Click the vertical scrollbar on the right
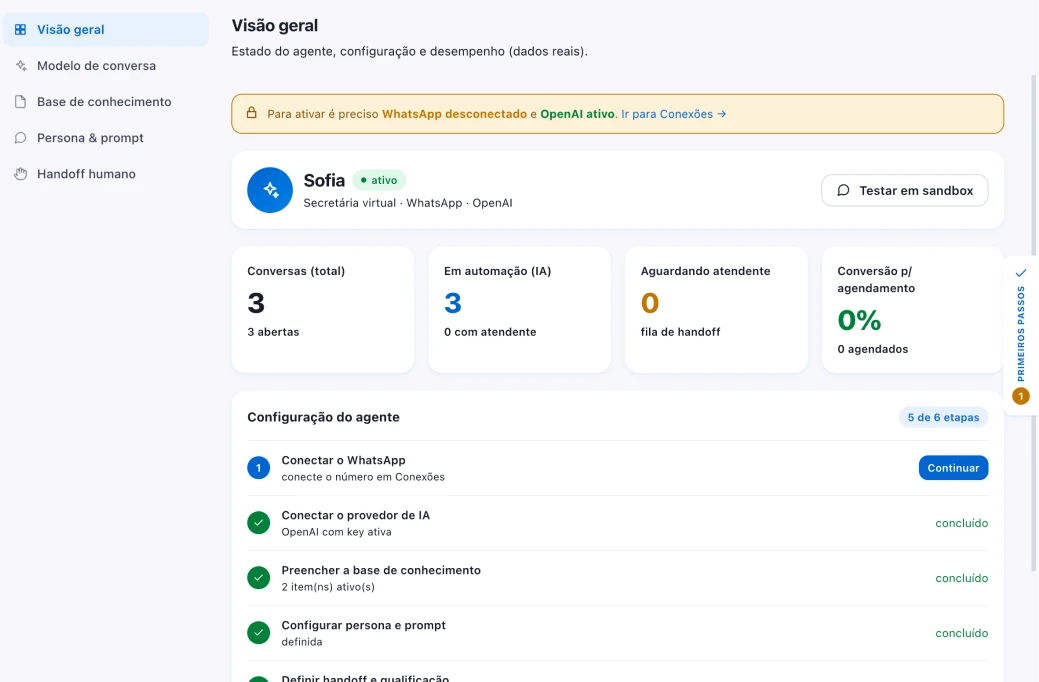The image size is (1039, 682). click(x=1034, y=321)
